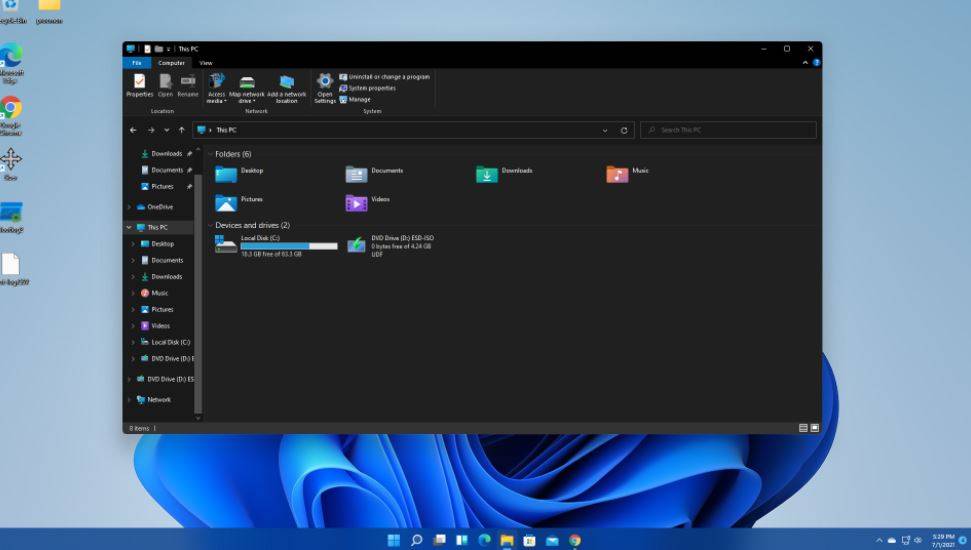Image resolution: width=971 pixels, height=550 pixels.
Task: Open the Windows Start menu
Action: (x=393, y=540)
